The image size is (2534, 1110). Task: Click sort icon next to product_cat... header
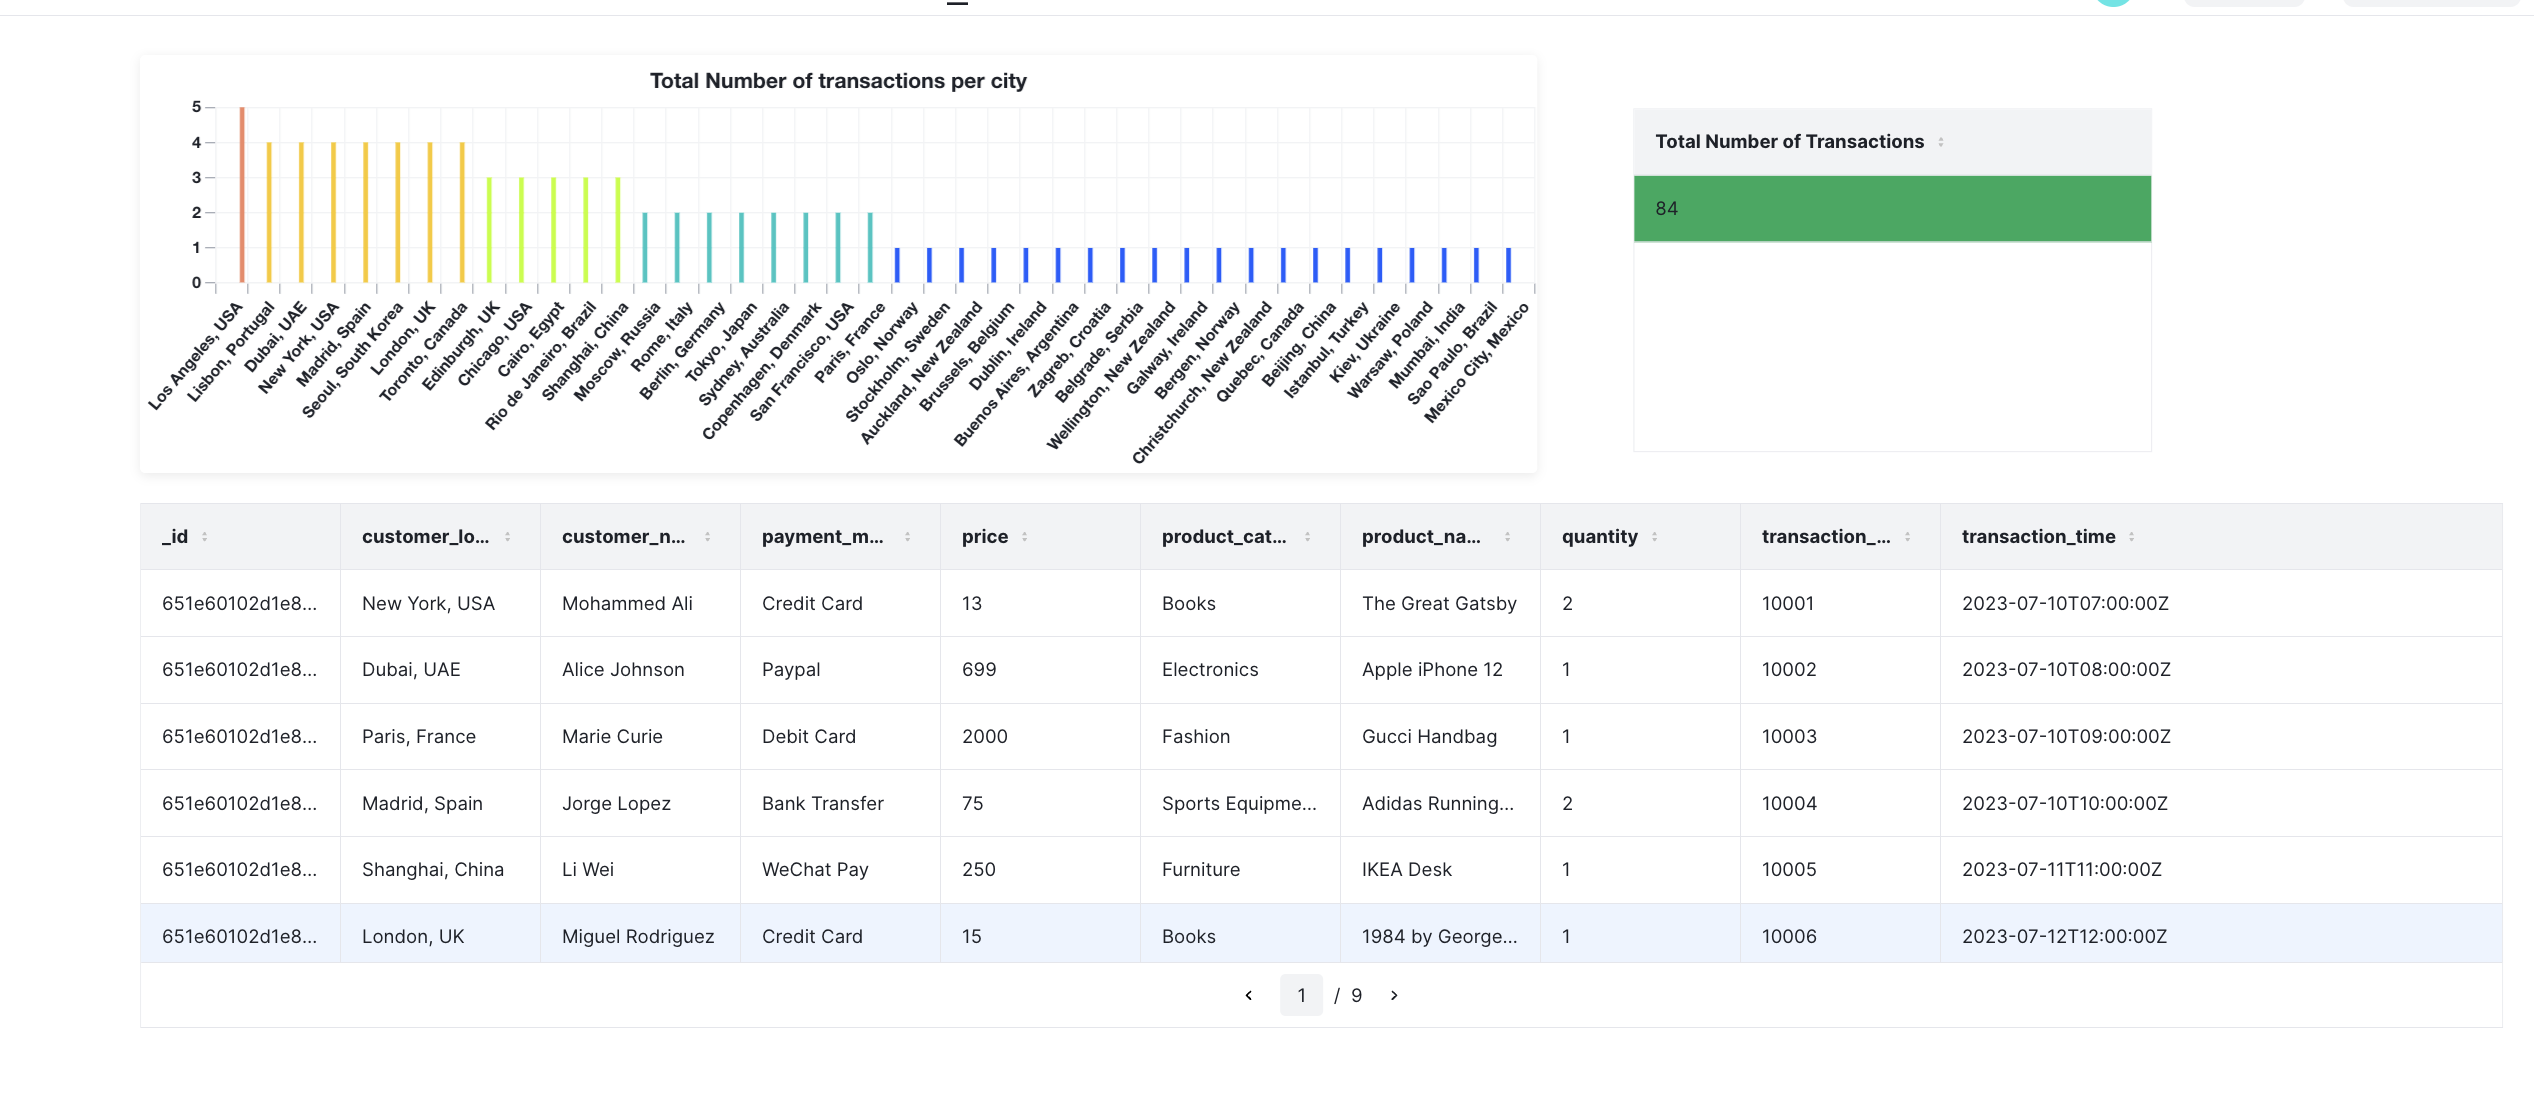[x=1307, y=537]
